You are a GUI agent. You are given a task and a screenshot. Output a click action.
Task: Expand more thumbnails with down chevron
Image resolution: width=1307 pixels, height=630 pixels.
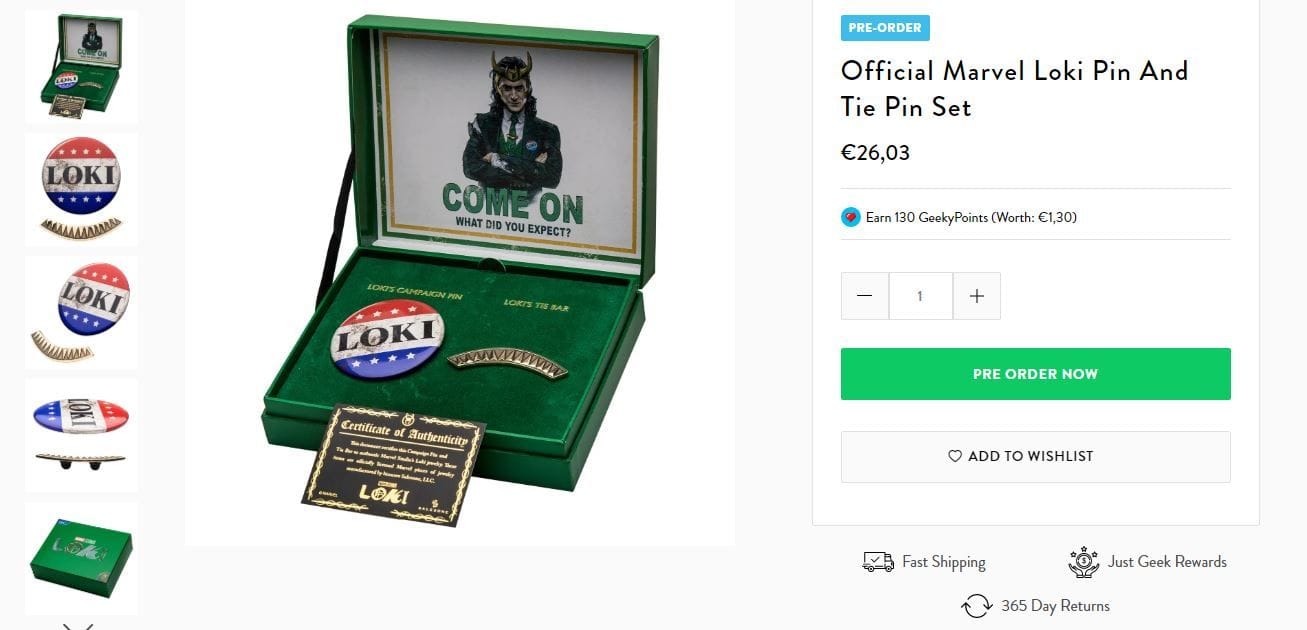78,626
